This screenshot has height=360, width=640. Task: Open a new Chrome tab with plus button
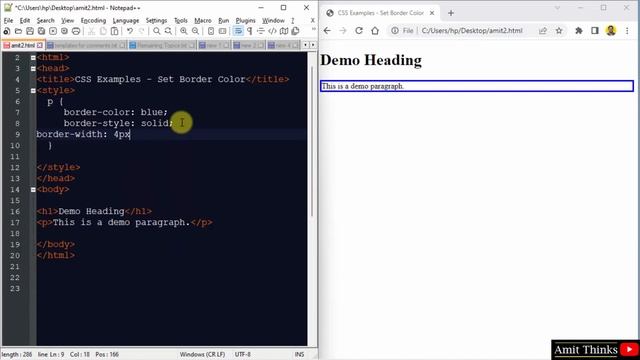tap(451, 13)
